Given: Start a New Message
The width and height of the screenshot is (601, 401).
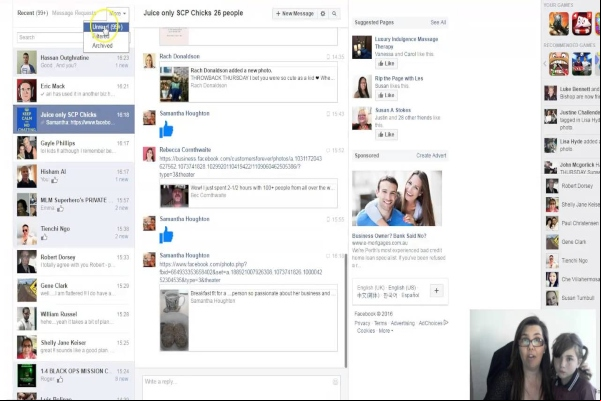Looking at the screenshot, I should pos(295,13).
